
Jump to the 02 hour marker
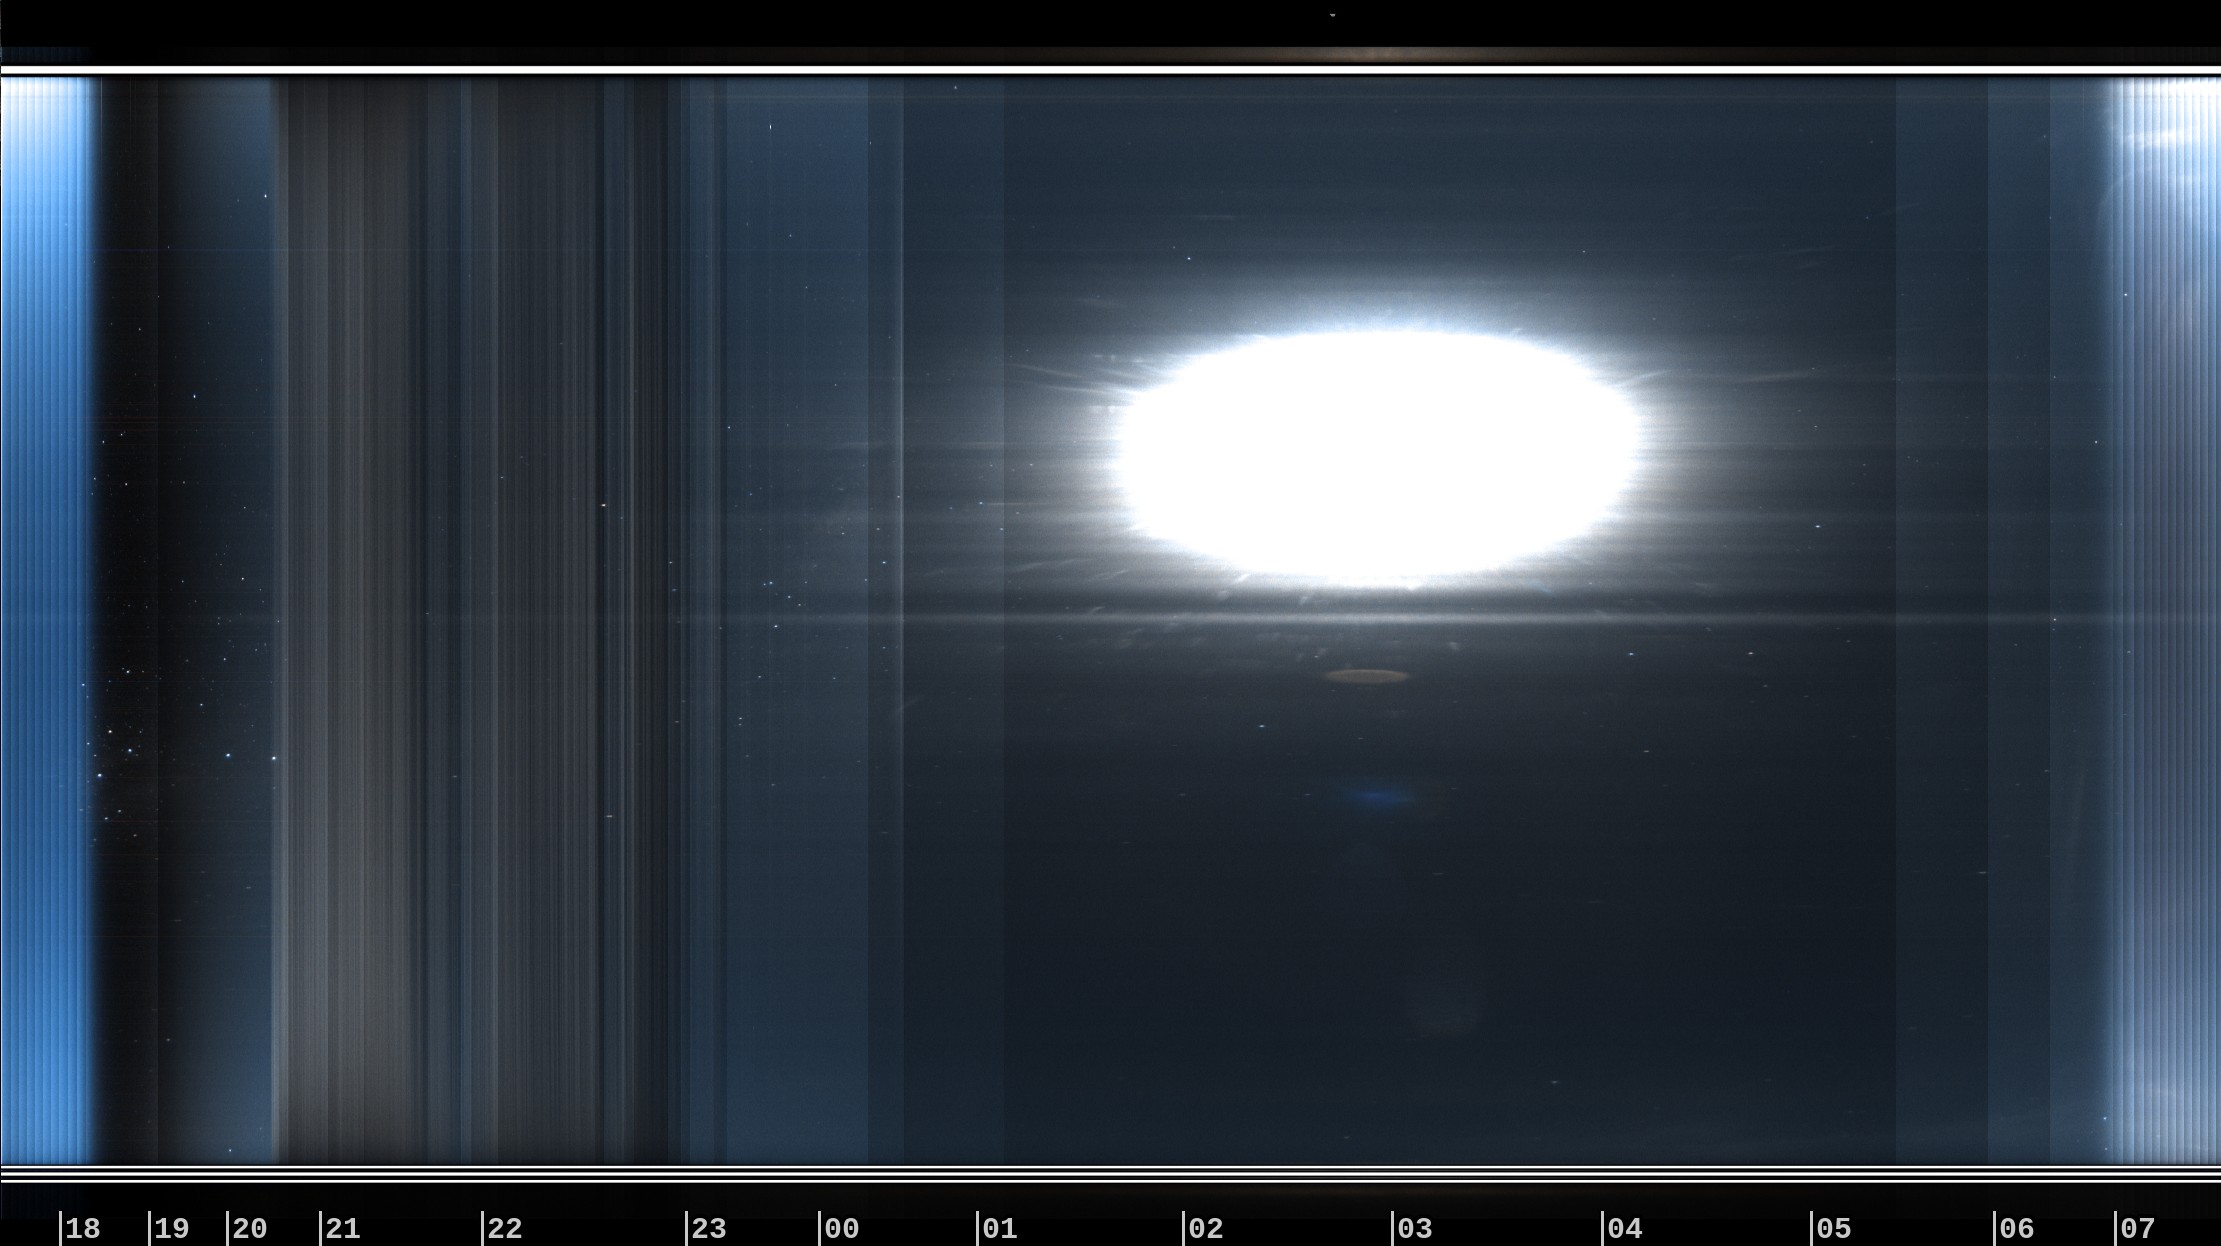click(x=1206, y=1228)
